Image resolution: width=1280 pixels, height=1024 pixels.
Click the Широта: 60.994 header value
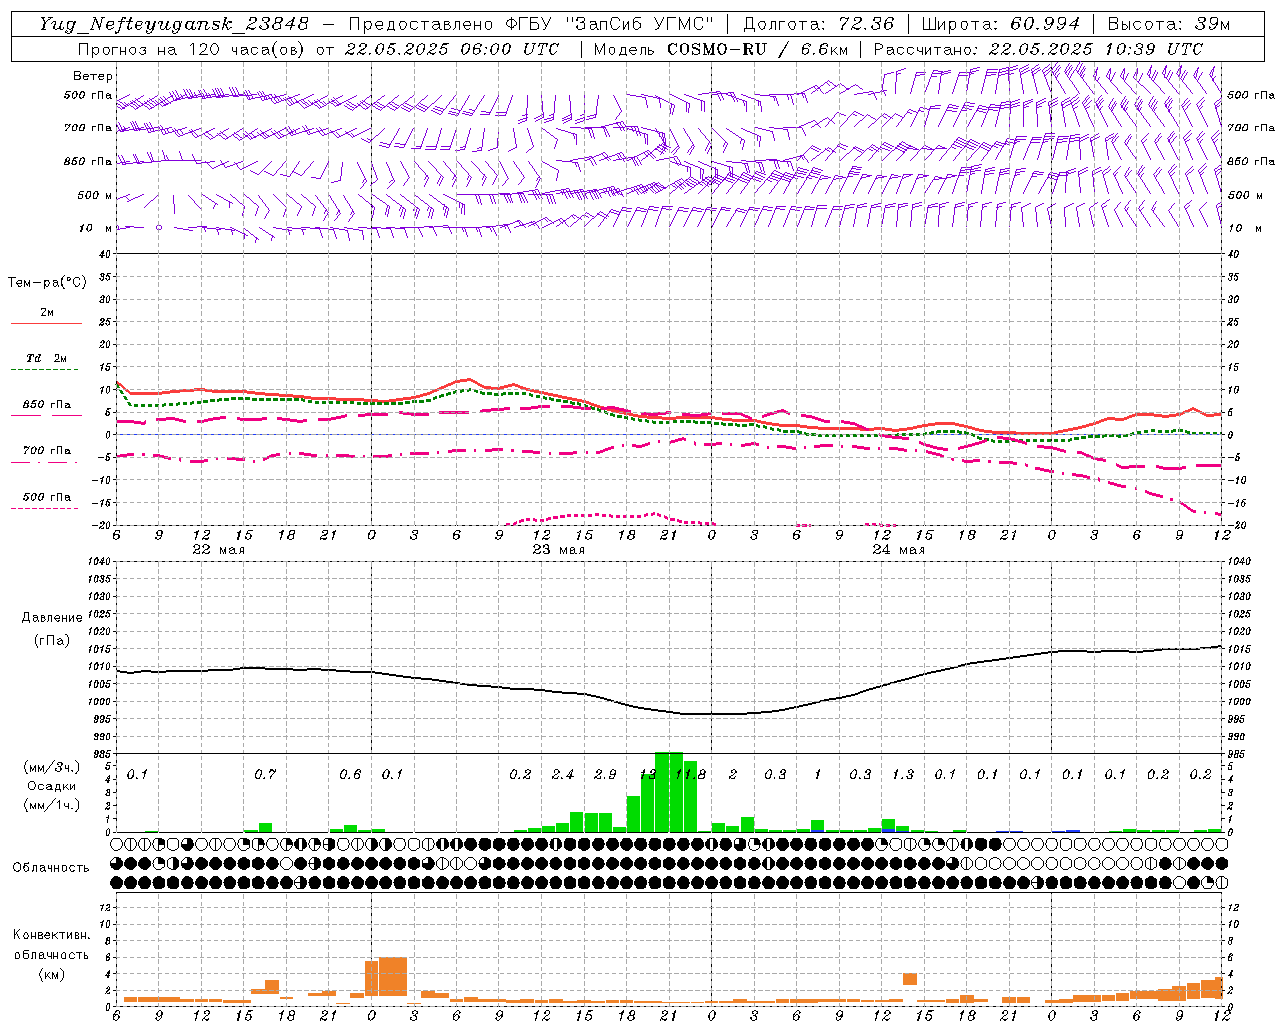pos(1001,24)
